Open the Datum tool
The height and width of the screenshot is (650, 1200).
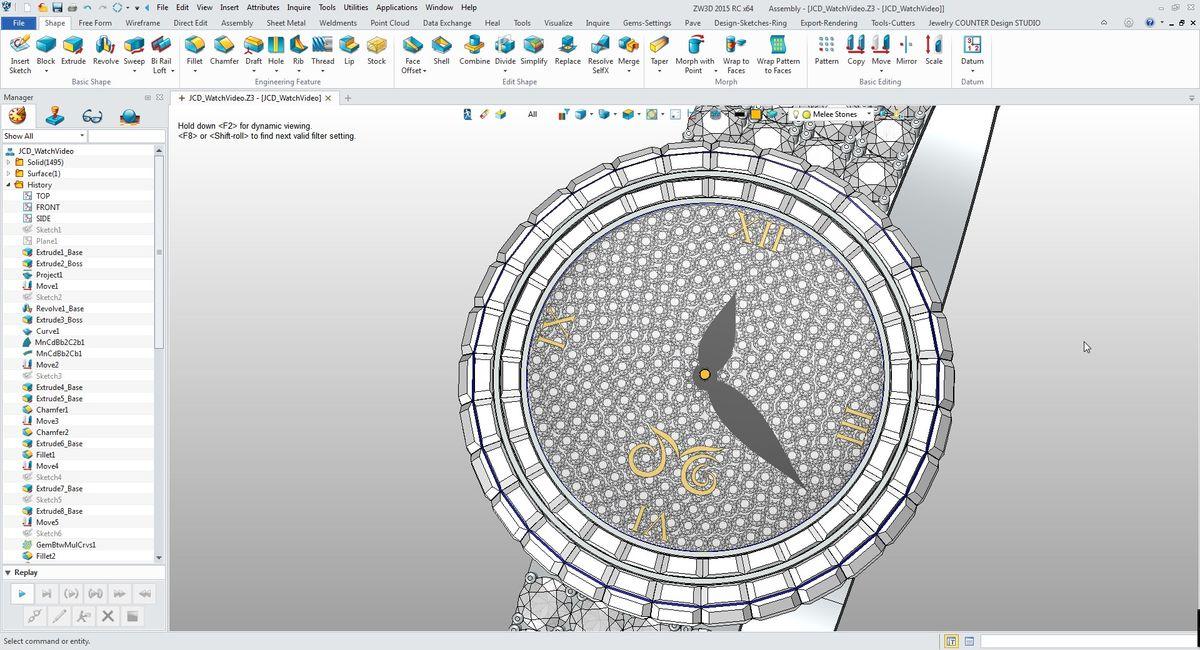click(972, 52)
